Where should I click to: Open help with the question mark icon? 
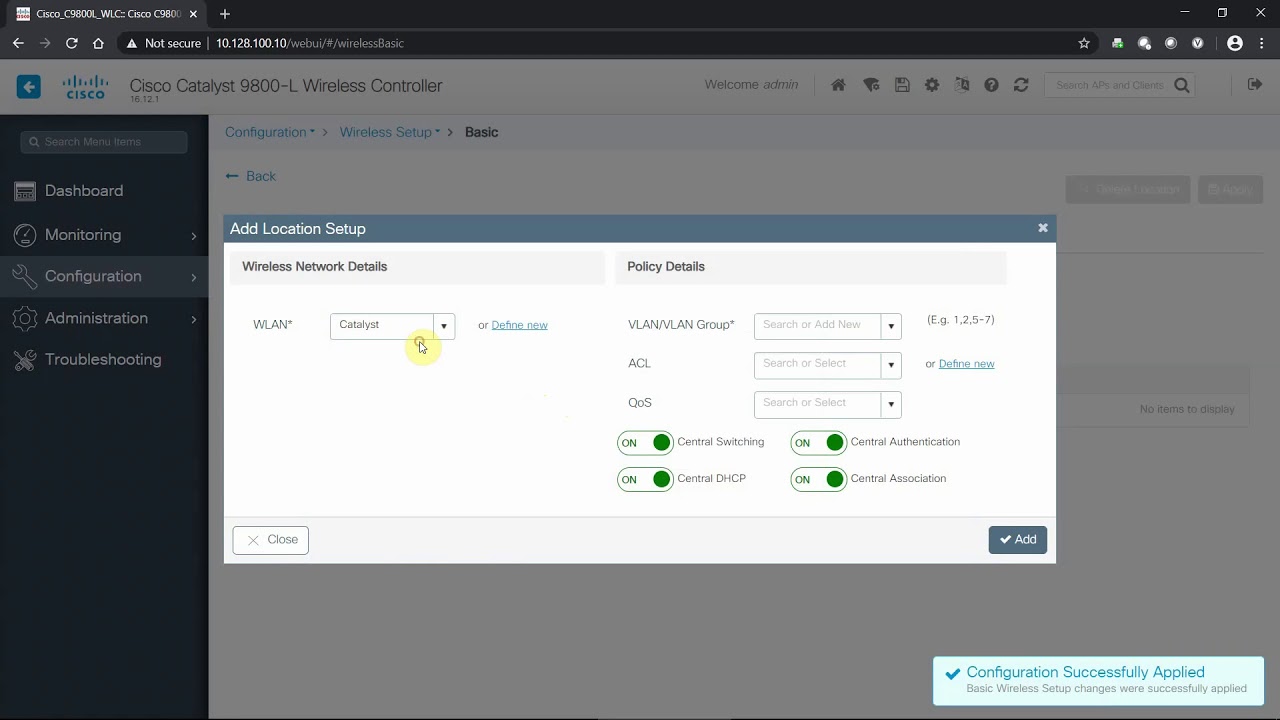coord(991,85)
